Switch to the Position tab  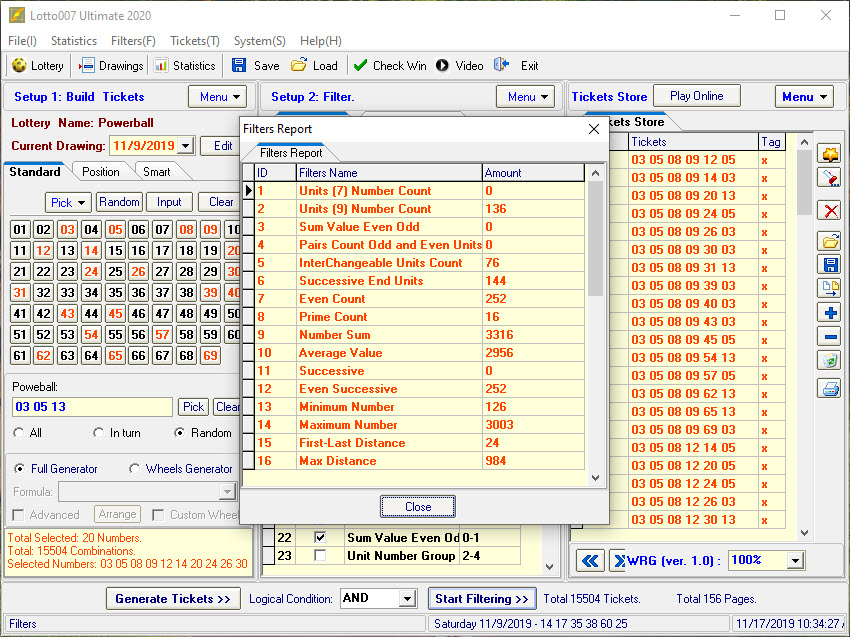(101, 172)
